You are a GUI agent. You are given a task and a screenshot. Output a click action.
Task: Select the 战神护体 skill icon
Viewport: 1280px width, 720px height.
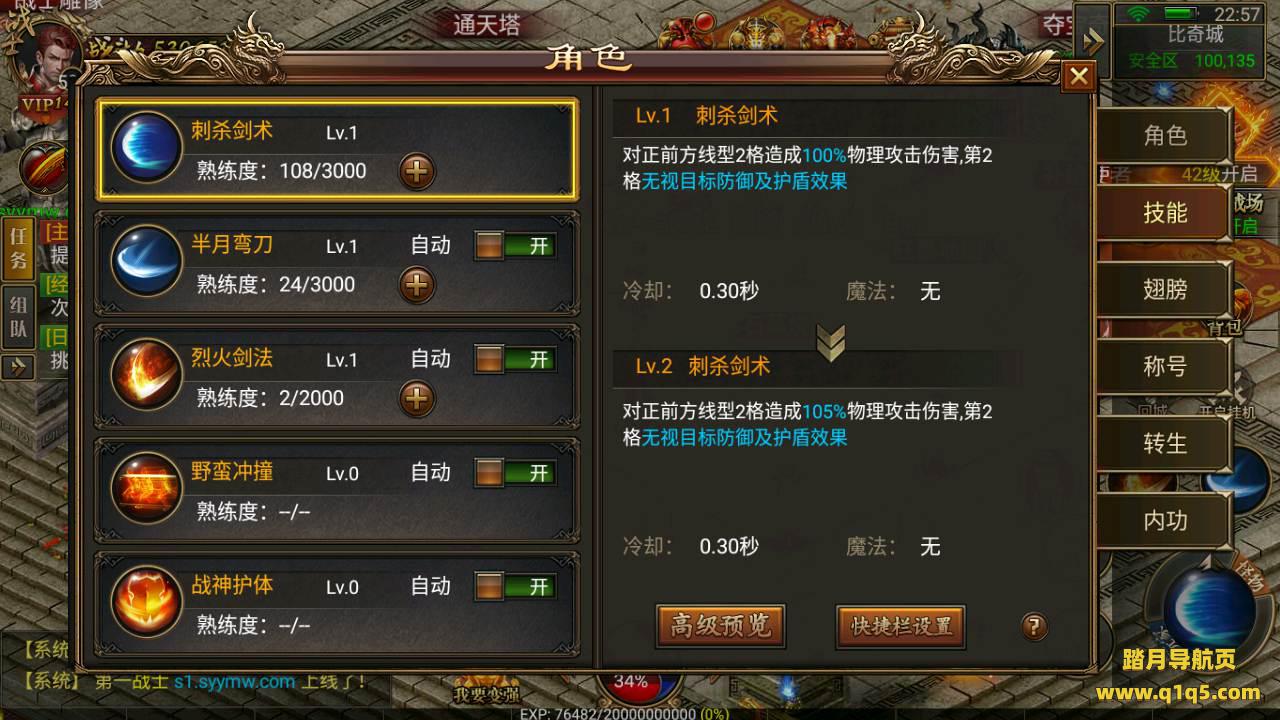[x=146, y=601]
